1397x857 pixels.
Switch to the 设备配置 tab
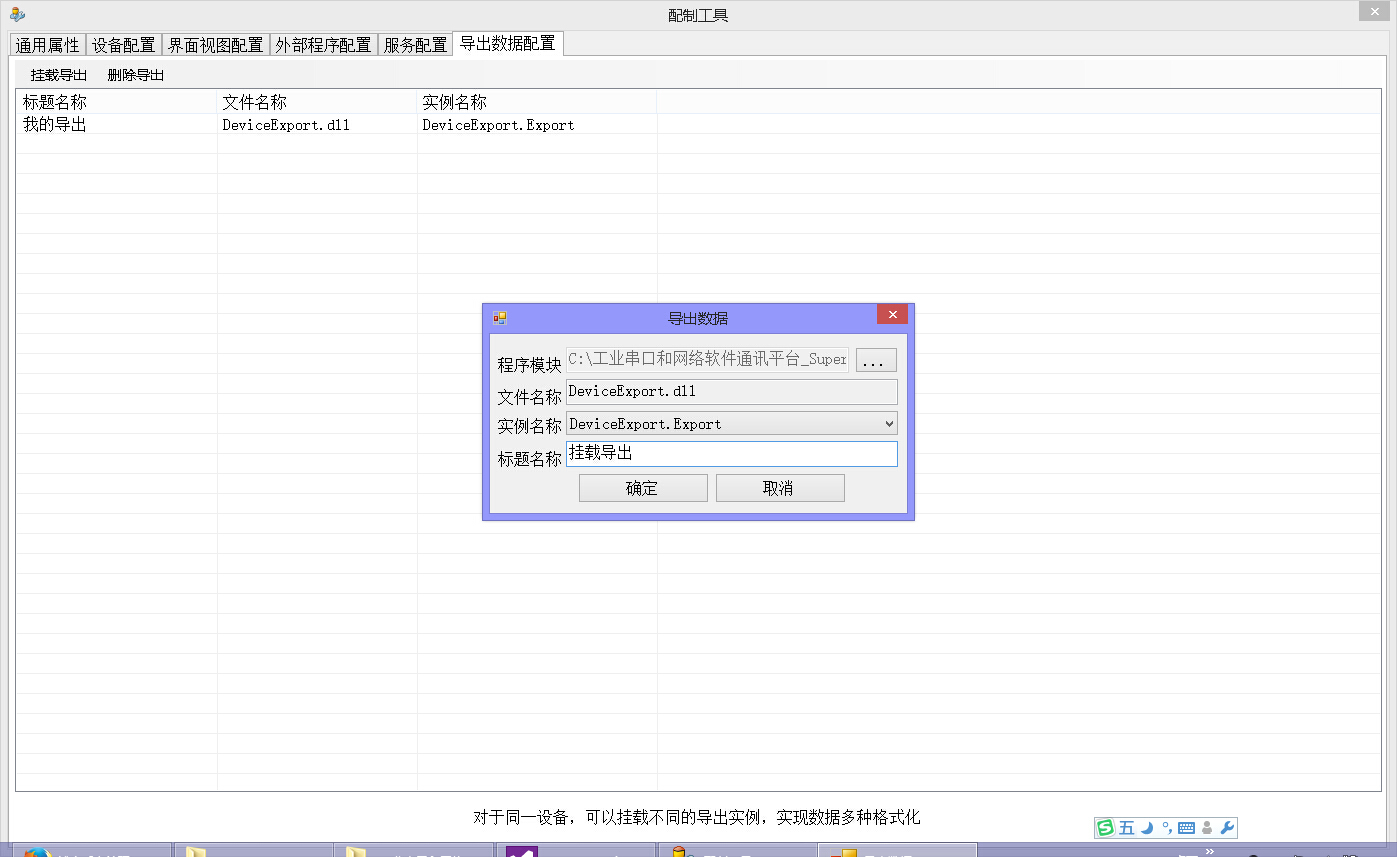tap(124, 45)
